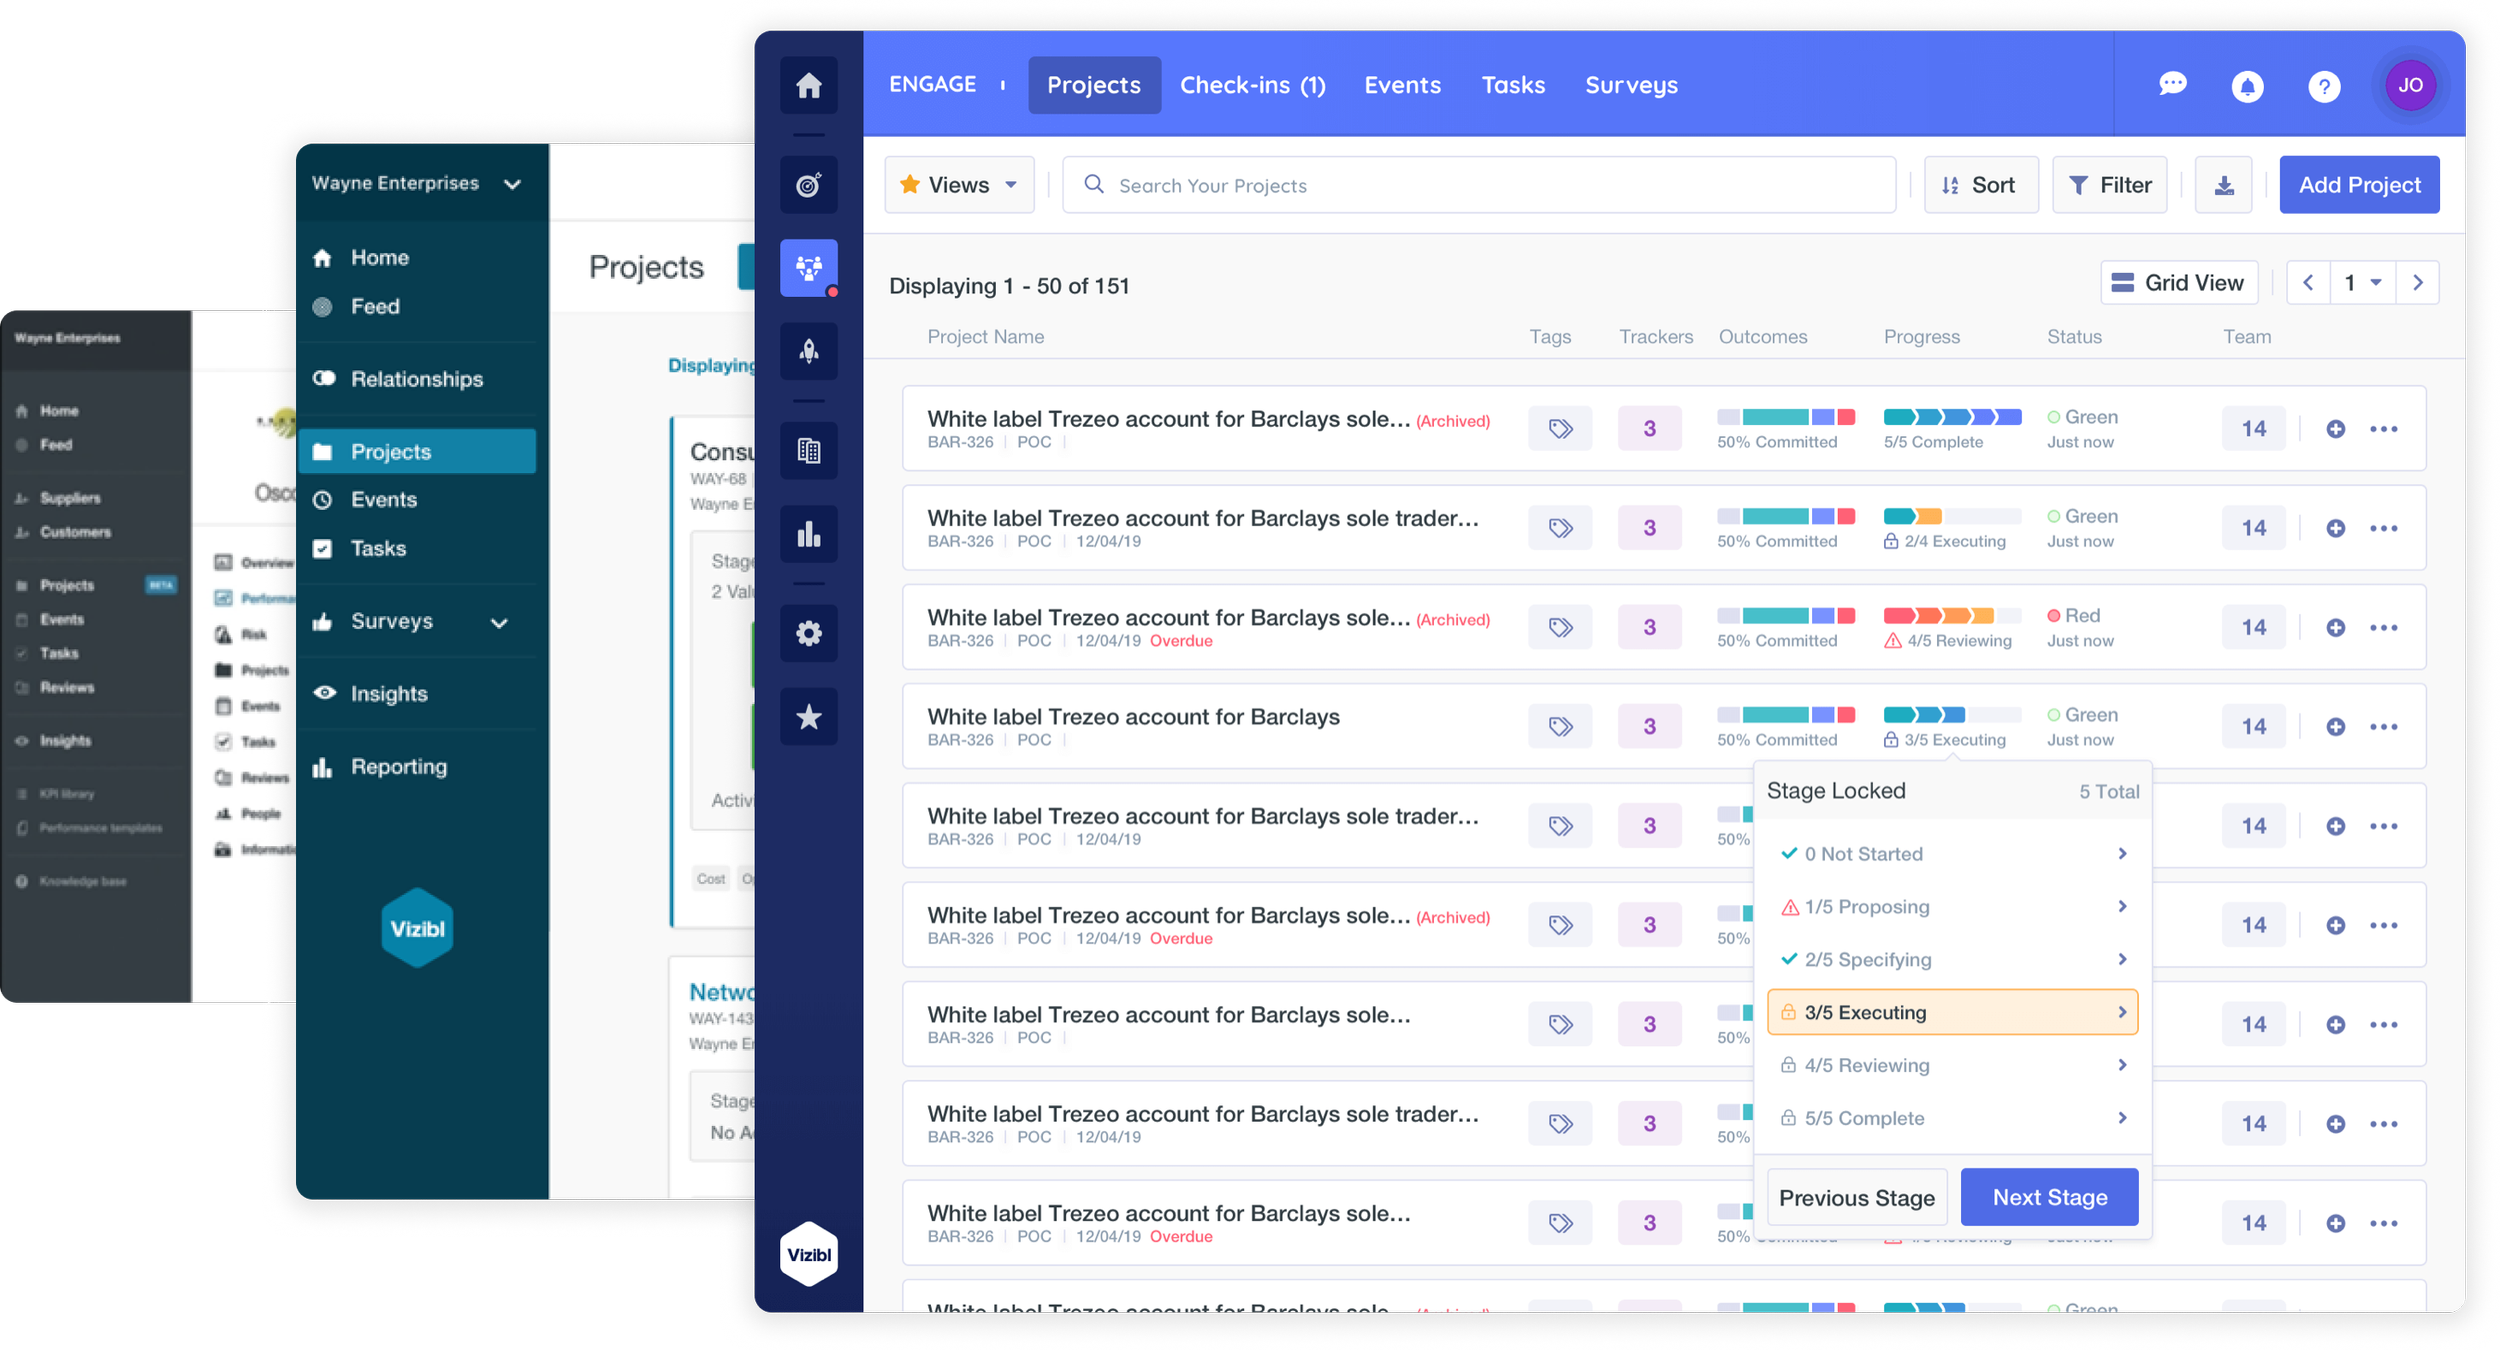
Task: Open the Views dropdown
Action: (x=958, y=185)
